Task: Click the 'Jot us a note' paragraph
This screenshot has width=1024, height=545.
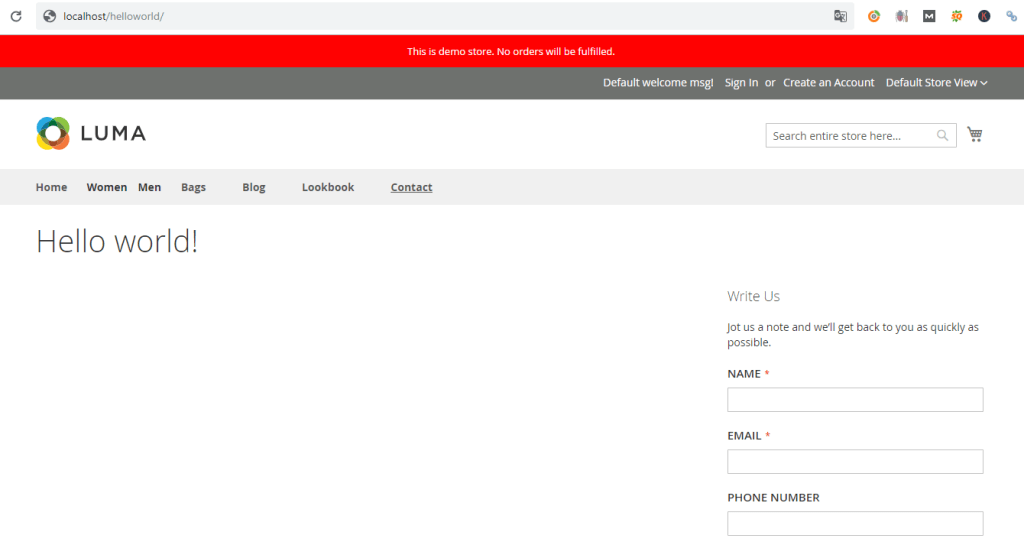Action: pyautogui.click(x=853, y=334)
